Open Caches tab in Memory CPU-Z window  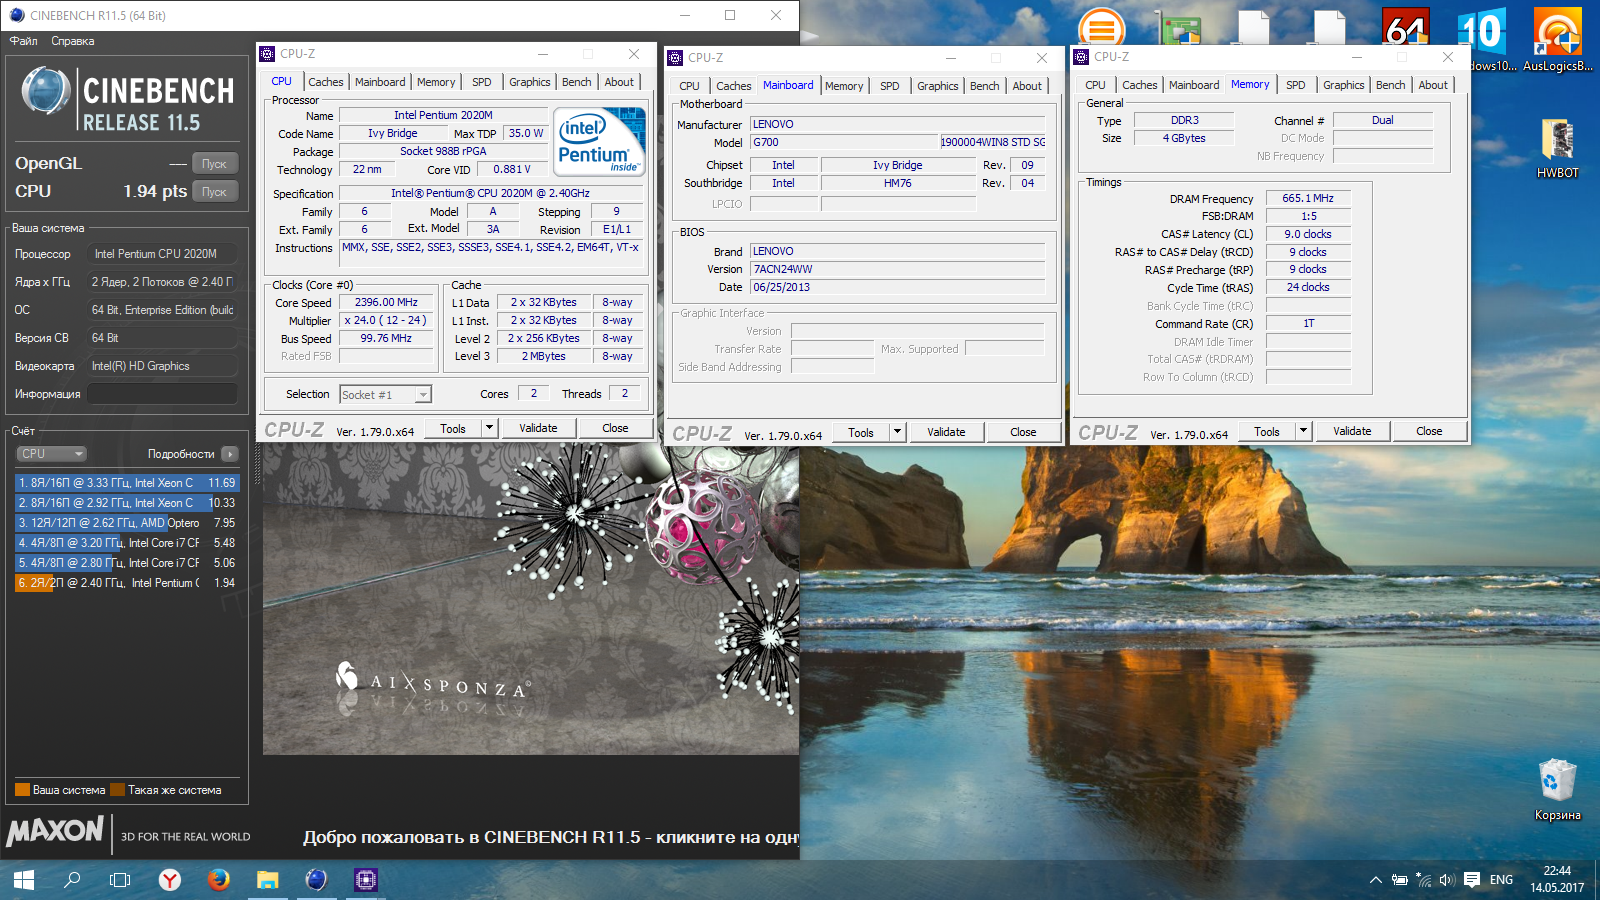point(1140,85)
